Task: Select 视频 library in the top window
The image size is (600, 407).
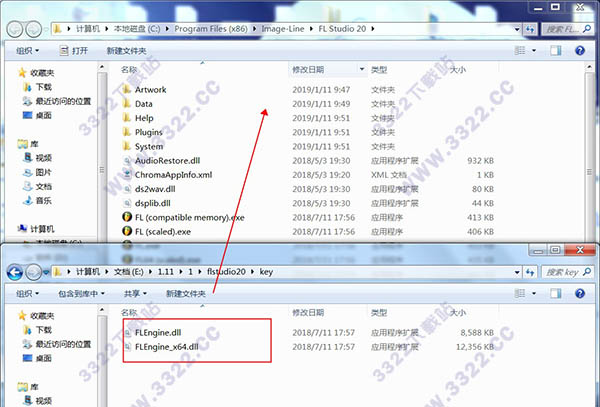Action: coord(38,158)
